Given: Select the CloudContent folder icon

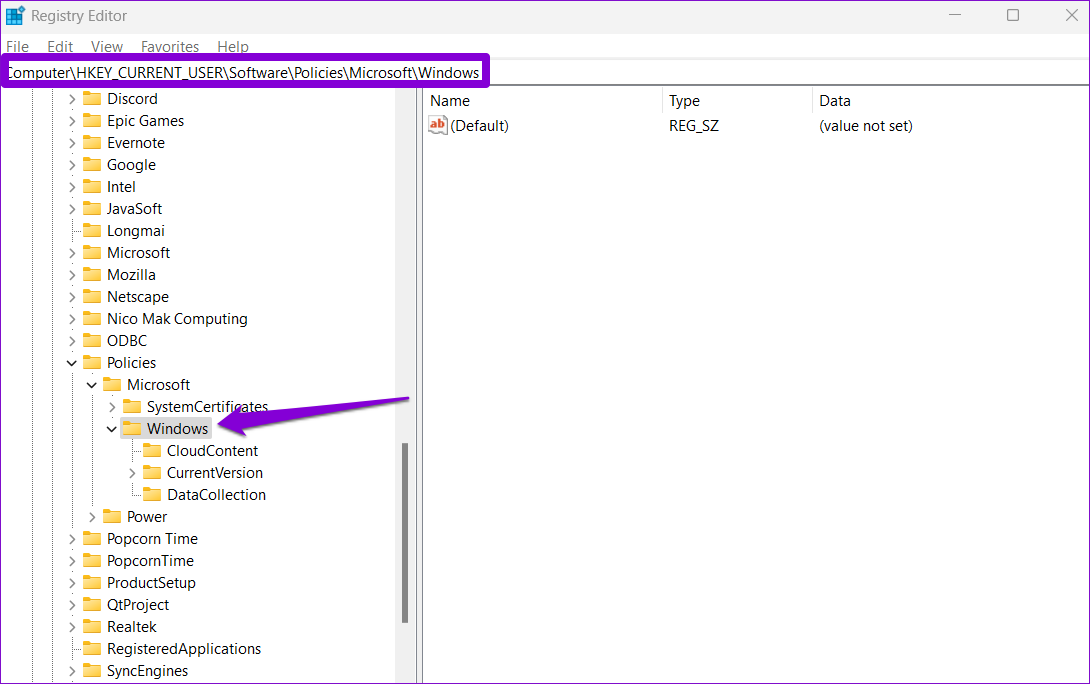Looking at the screenshot, I should (152, 450).
